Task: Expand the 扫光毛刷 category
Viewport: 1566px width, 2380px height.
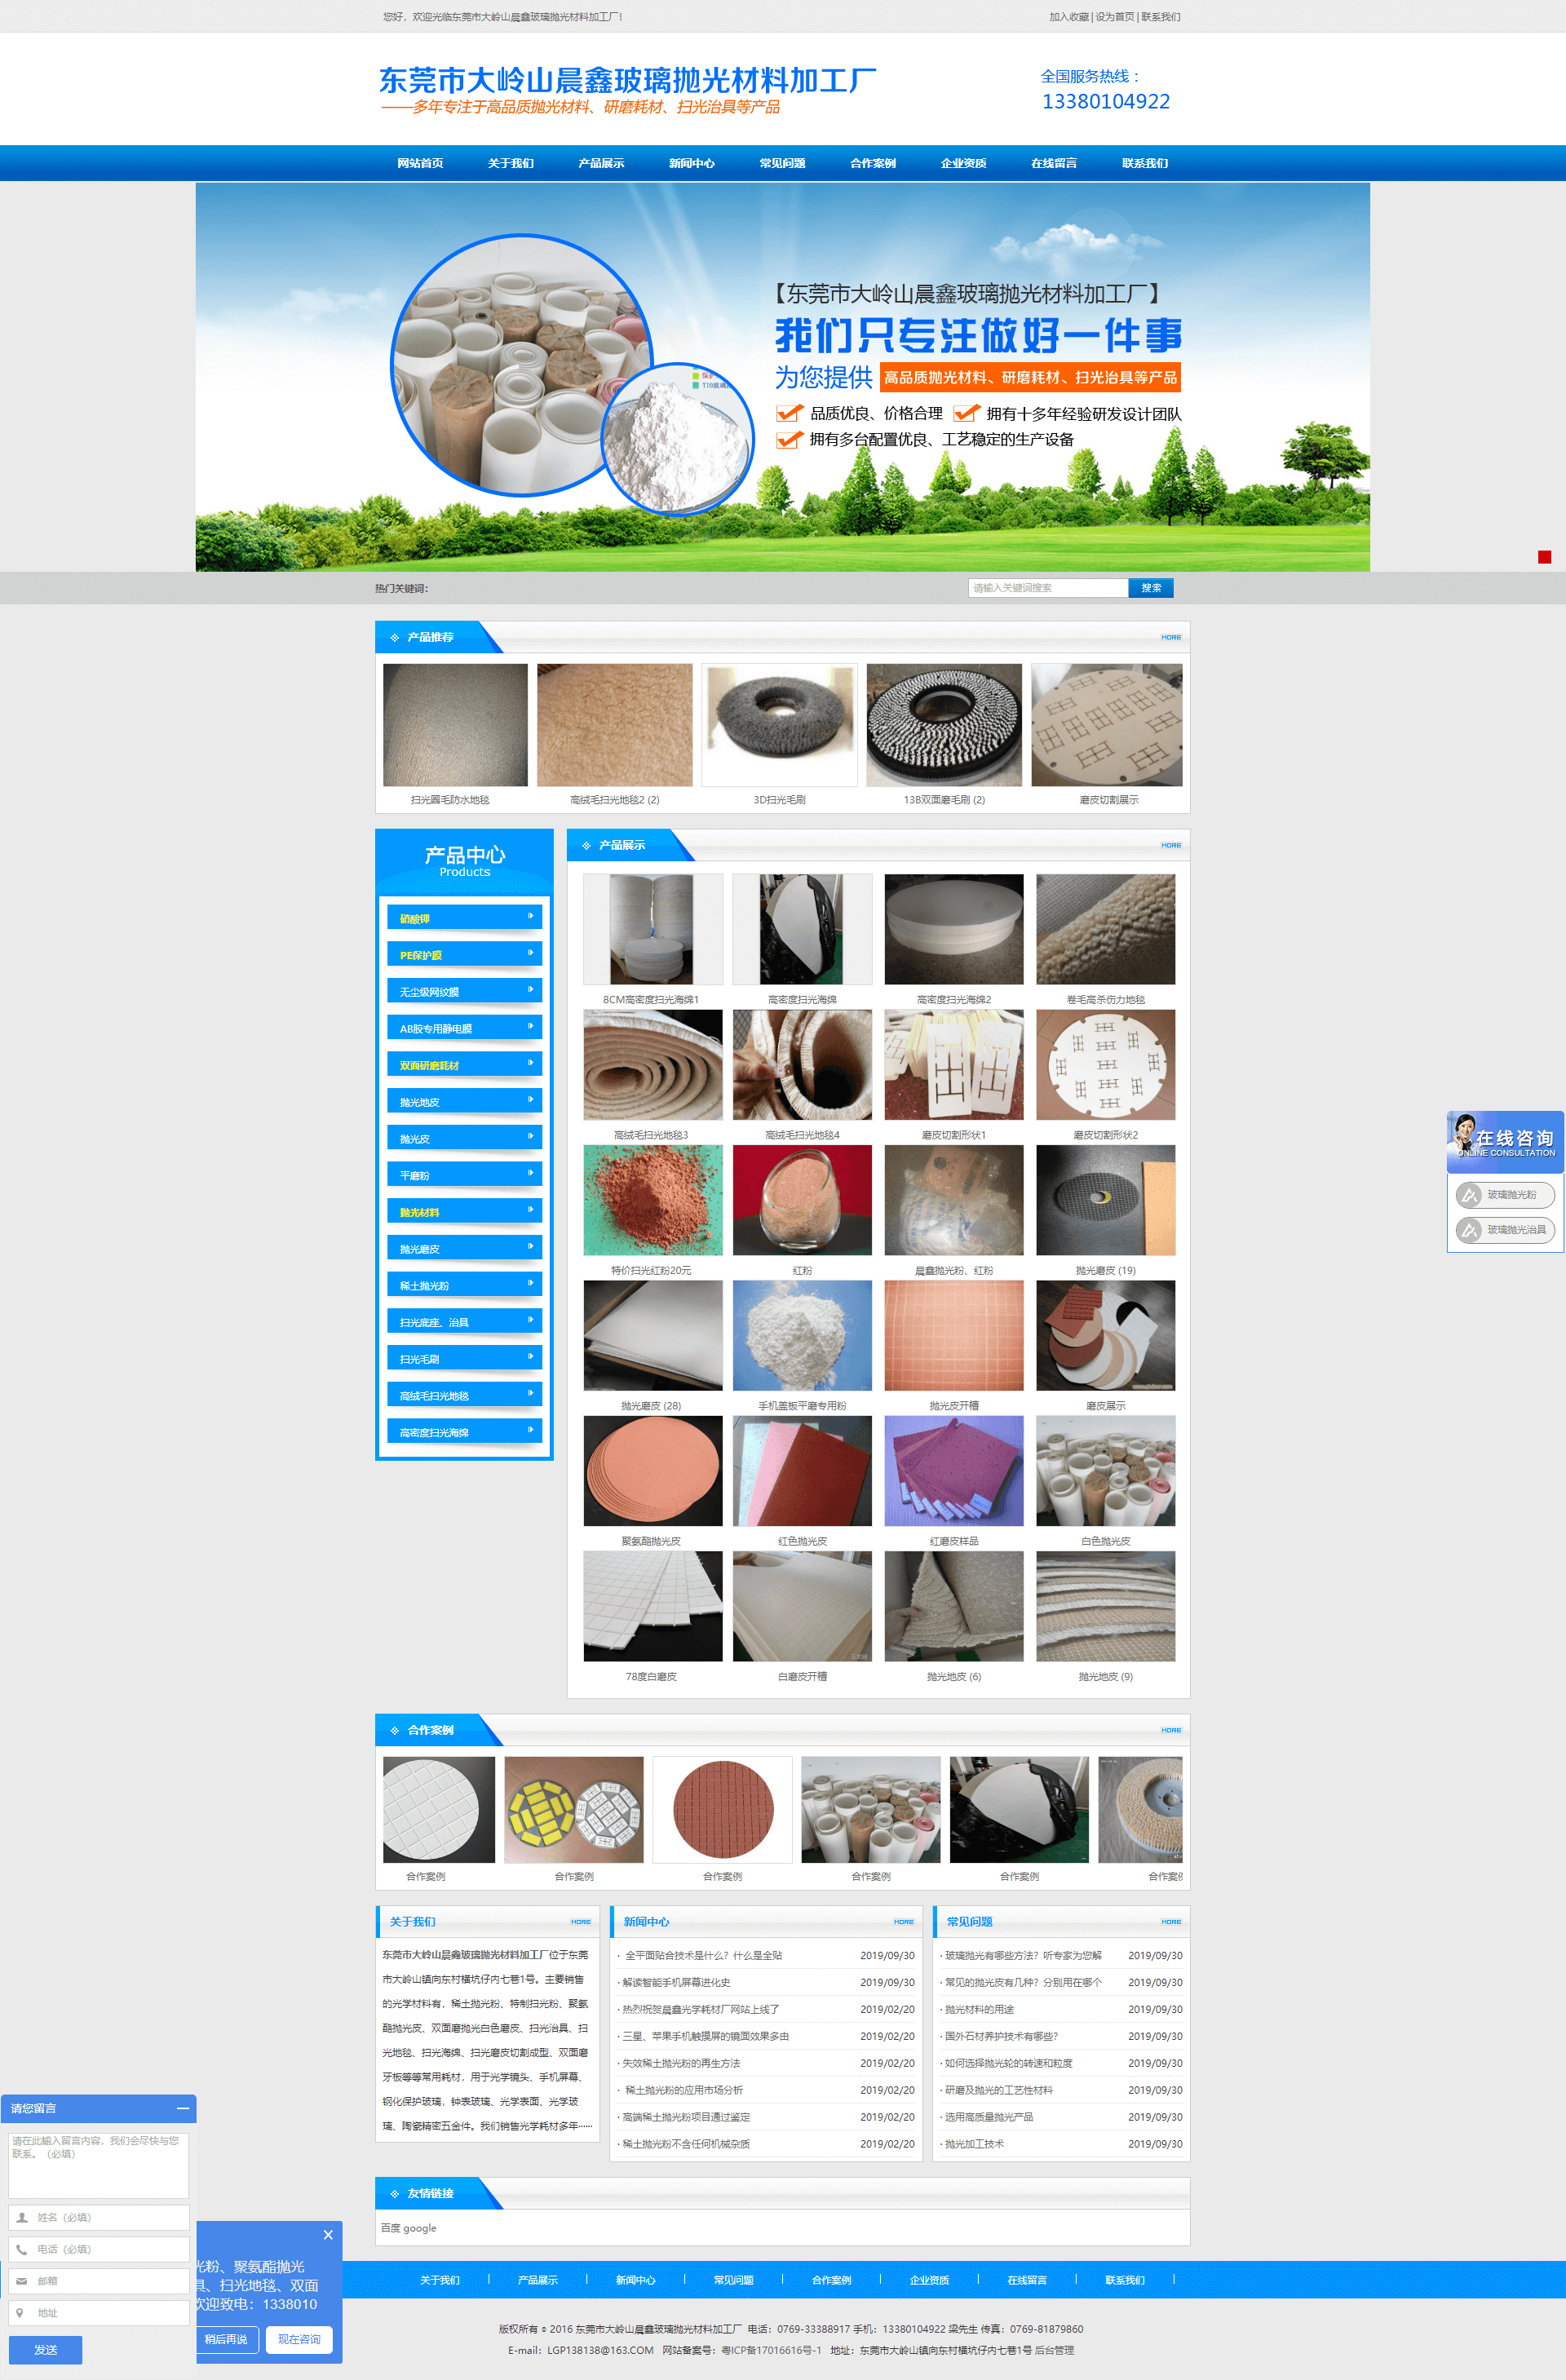Action: 530,1357
